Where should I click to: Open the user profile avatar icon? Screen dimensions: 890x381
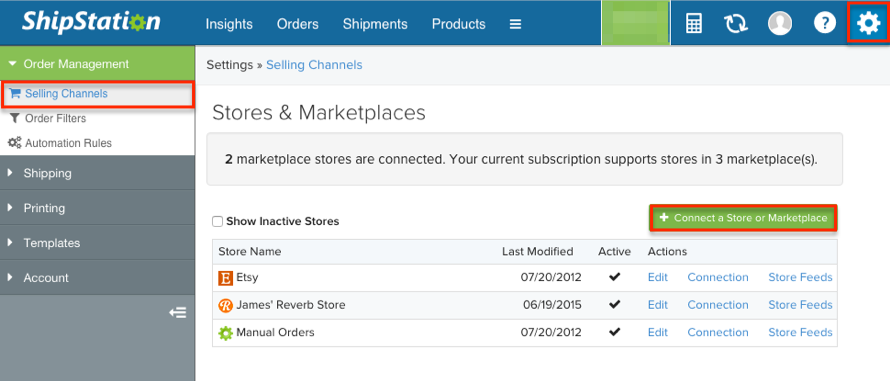pyautogui.click(x=780, y=23)
